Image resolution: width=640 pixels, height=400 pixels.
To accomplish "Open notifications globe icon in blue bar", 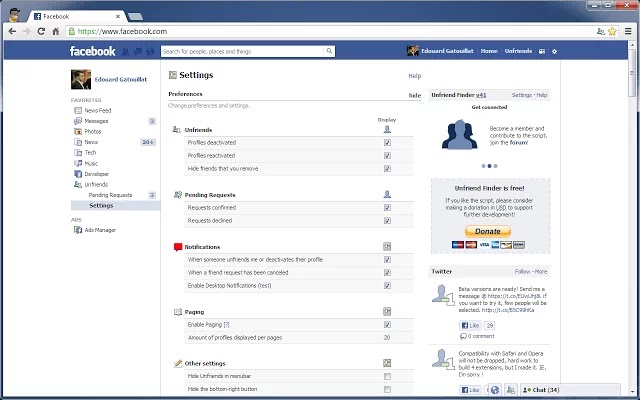I will coord(150,51).
